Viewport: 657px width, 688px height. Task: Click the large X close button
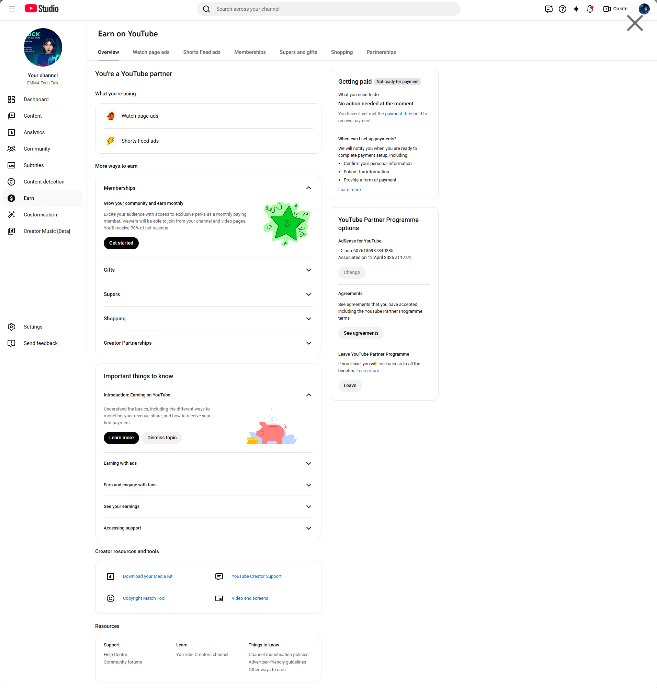pyautogui.click(x=635, y=23)
